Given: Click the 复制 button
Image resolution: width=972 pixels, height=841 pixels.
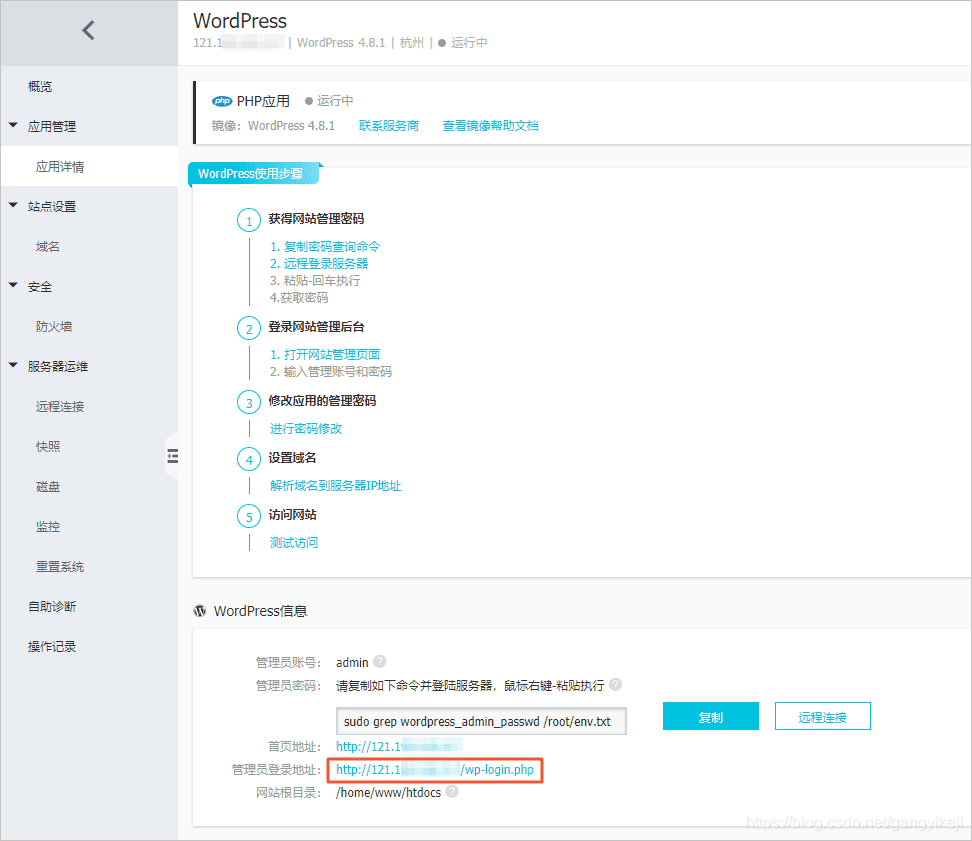Looking at the screenshot, I should tap(710, 716).
